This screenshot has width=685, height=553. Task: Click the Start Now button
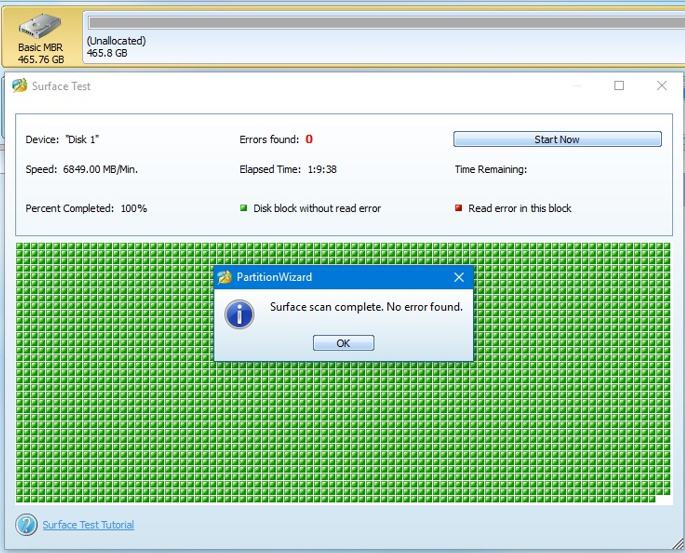557,139
